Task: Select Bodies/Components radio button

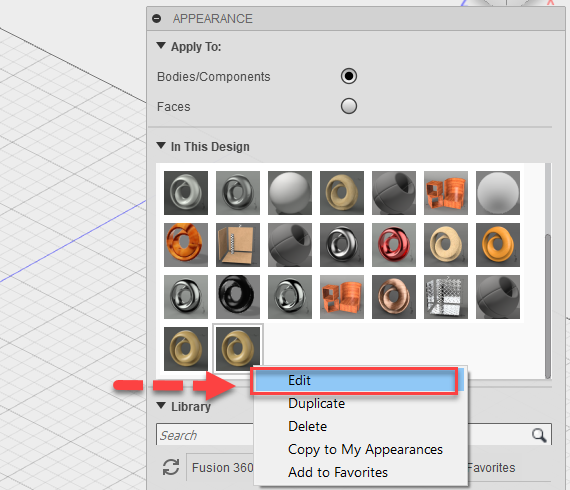Action: click(x=349, y=76)
